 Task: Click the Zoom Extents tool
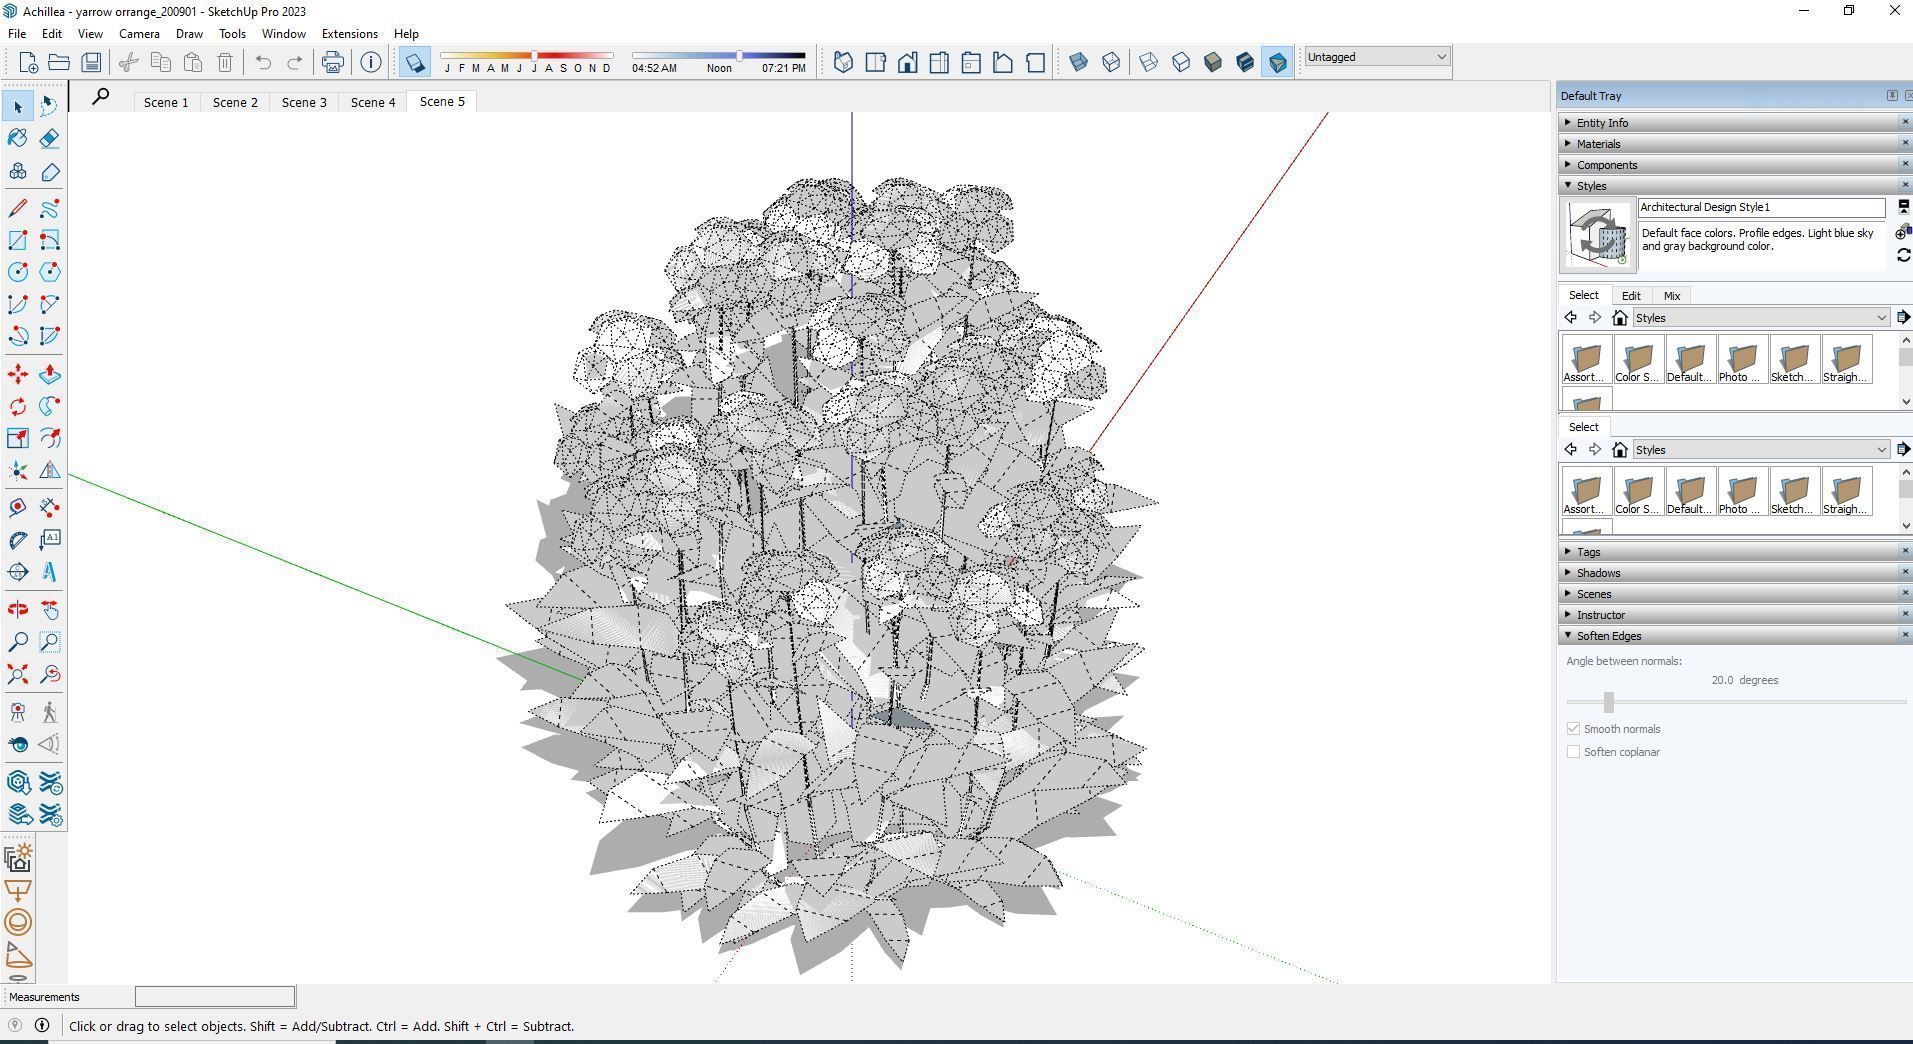pos(18,674)
